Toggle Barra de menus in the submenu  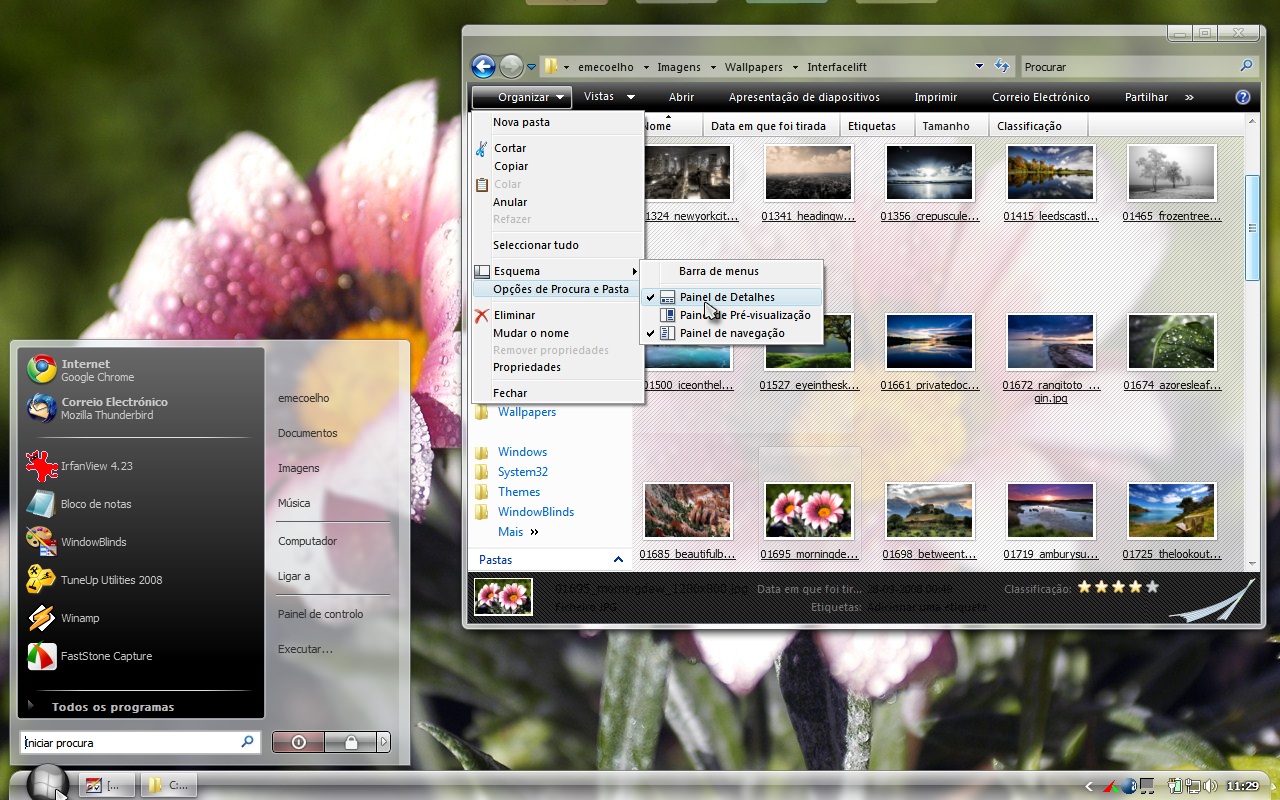pos(731,271)
